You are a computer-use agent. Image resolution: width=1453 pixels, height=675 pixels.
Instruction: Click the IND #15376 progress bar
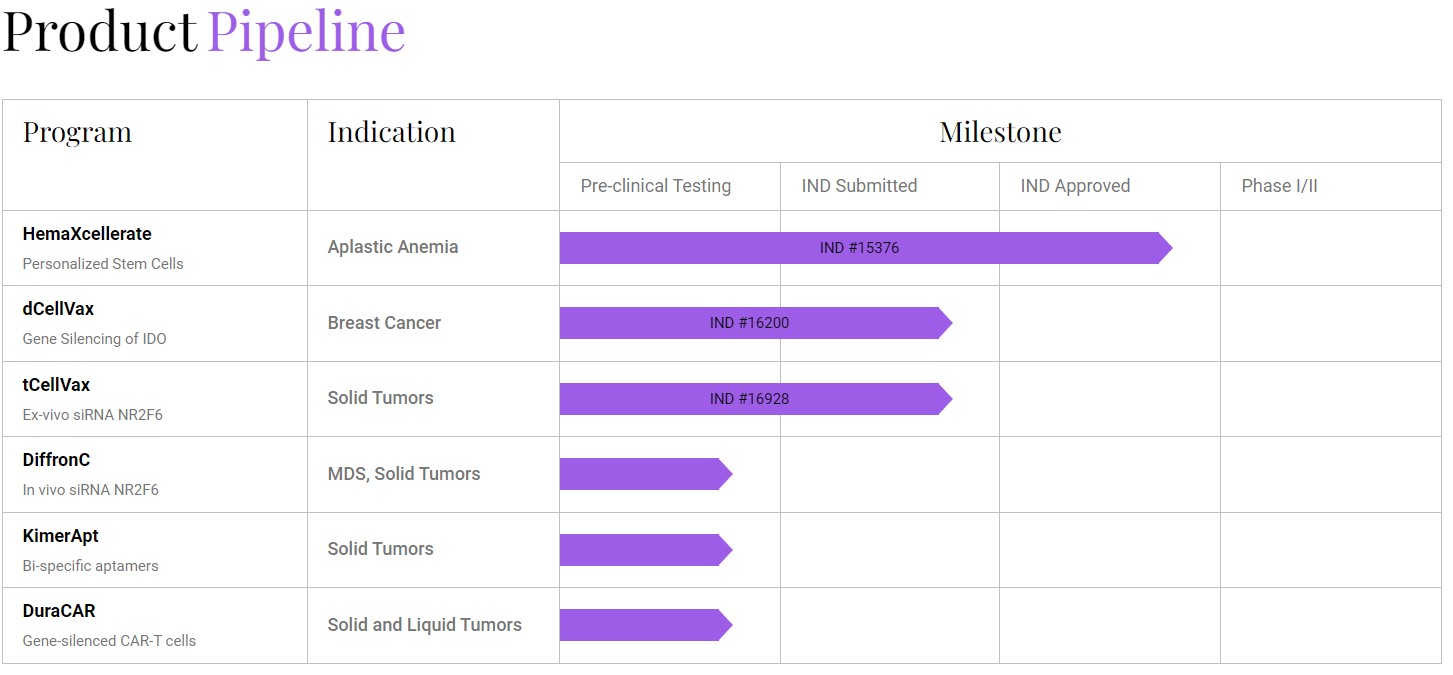(x=866, y=248)
